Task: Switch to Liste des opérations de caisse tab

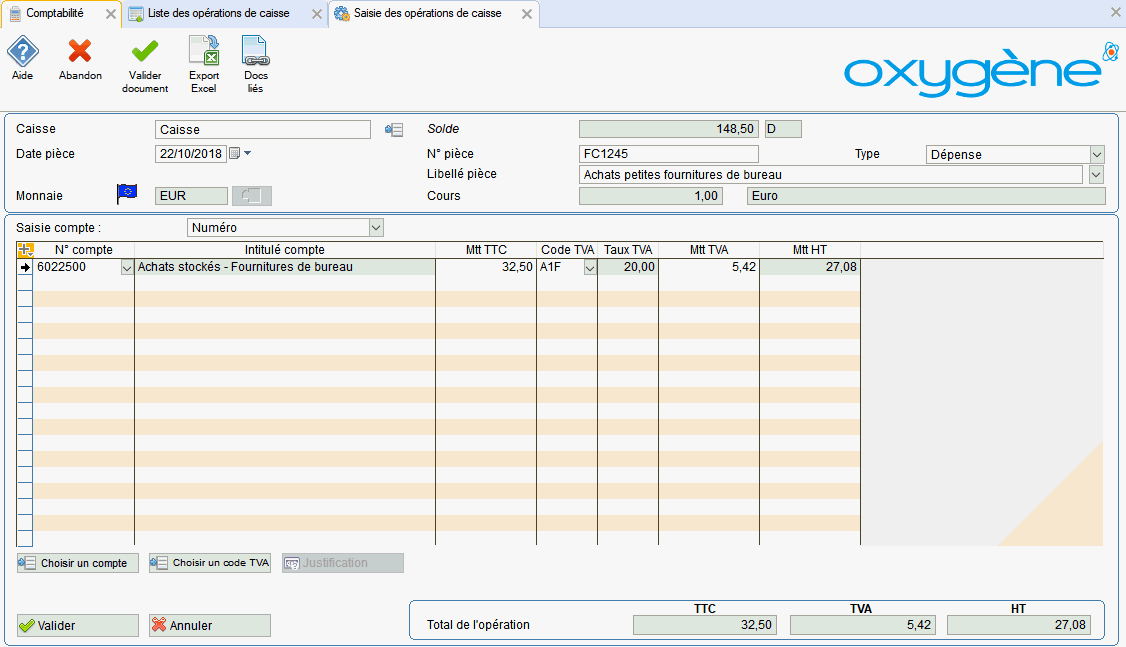Action: pyautogui.click(x=217, y=14)
